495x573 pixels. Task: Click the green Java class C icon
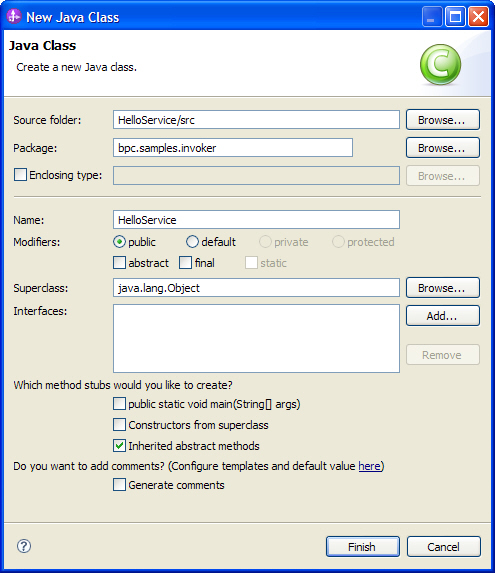click(x=440, y=65)
